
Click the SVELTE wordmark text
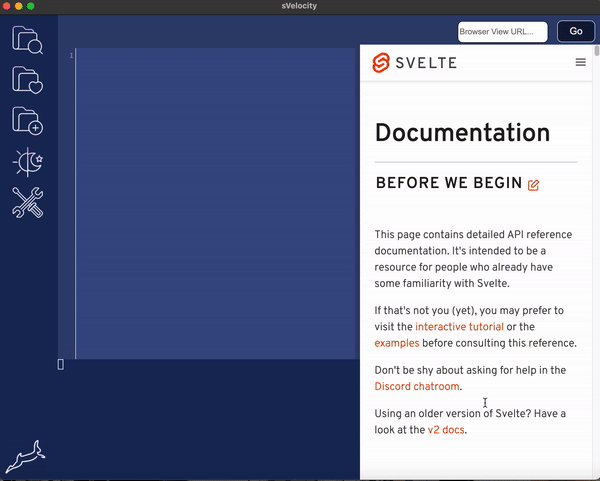pos(426,63)
